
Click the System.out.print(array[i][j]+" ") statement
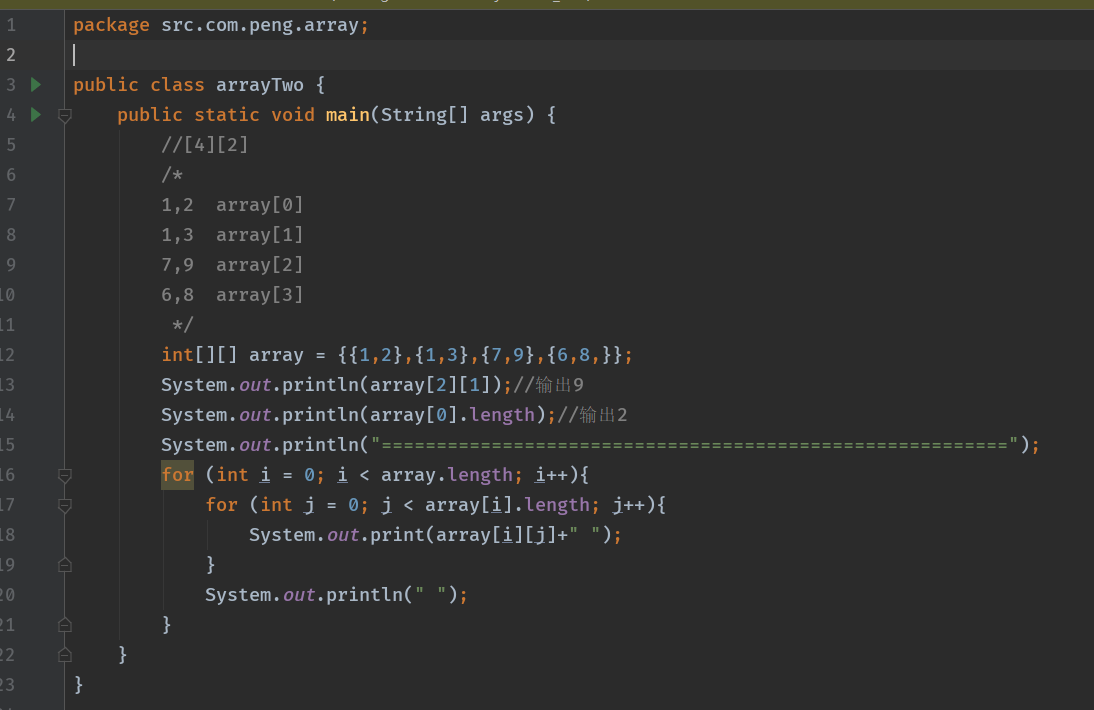pos(435,535)
